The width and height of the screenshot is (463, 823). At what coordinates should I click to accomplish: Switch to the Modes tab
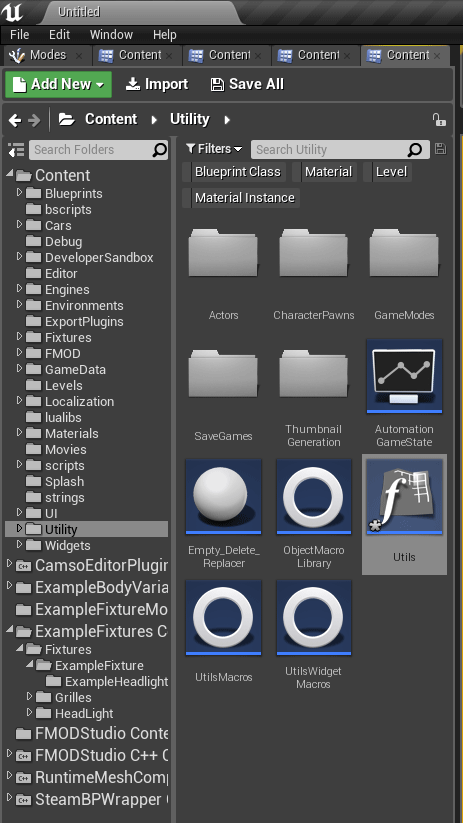(x=48, y=55)
